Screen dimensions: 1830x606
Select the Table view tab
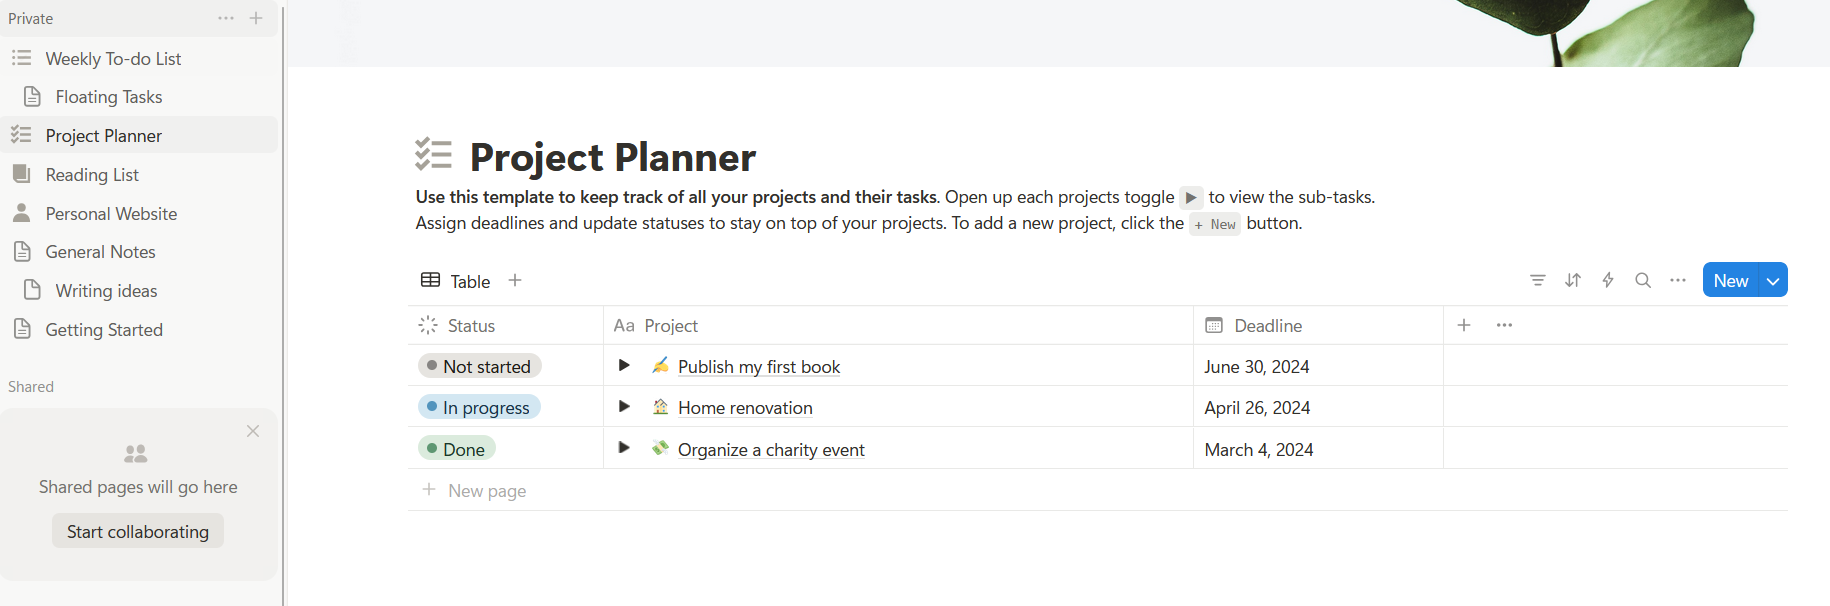456,281
